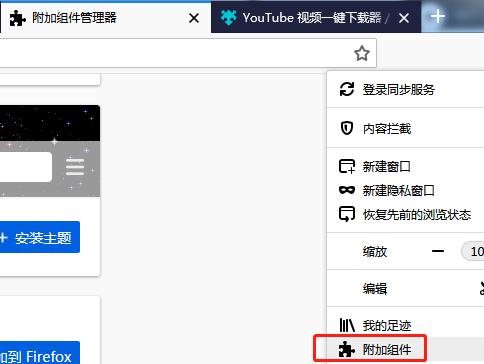Open 内容拦截 settings
The image size is (484, 364).
(406, 128)
